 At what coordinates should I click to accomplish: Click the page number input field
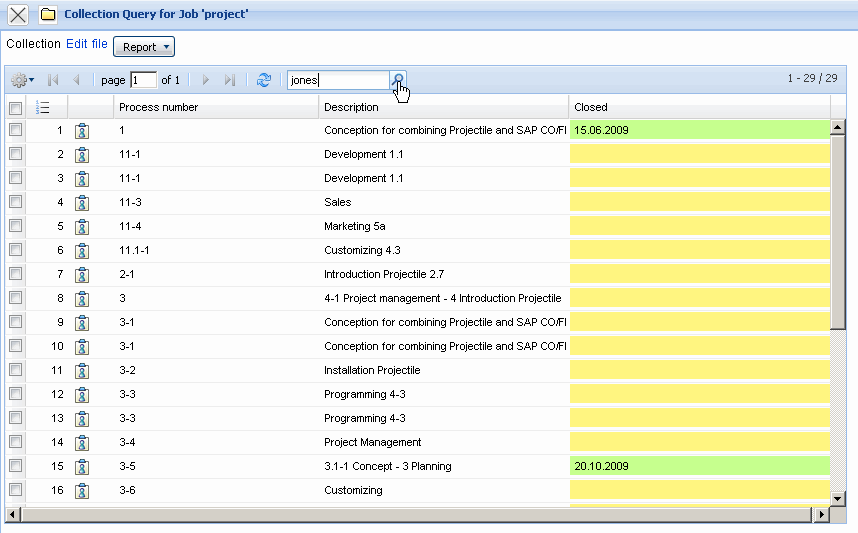[x=143, y=80]
